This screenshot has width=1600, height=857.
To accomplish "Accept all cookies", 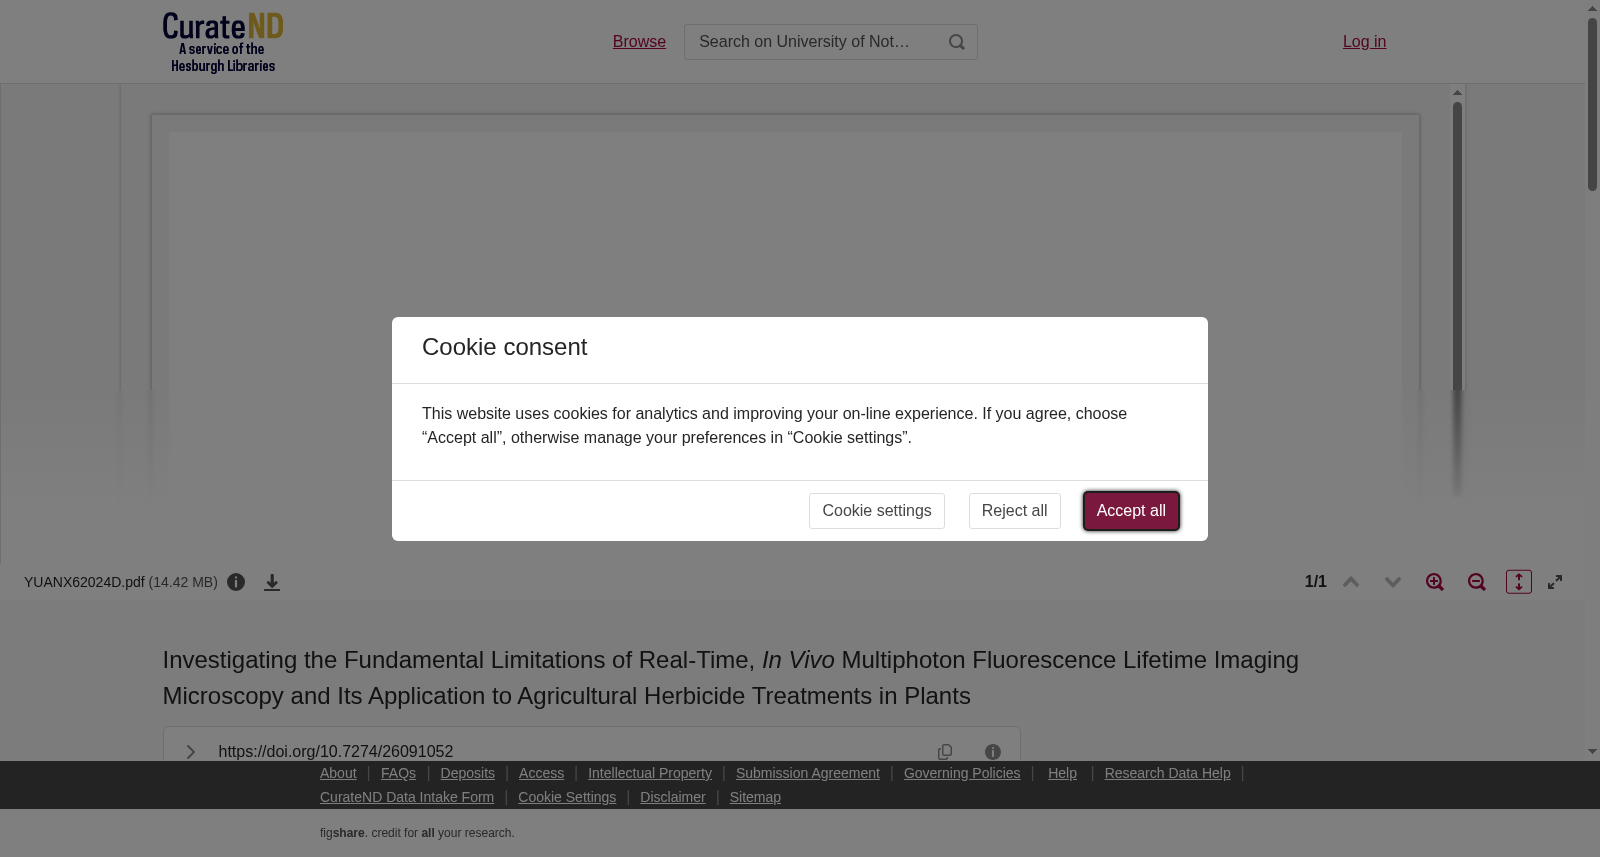I will tap(1131, 511).
